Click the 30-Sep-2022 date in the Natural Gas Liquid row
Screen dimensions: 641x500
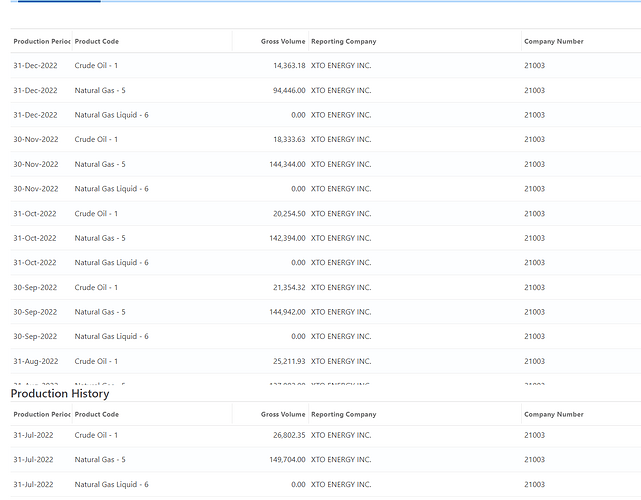(35, 336)
